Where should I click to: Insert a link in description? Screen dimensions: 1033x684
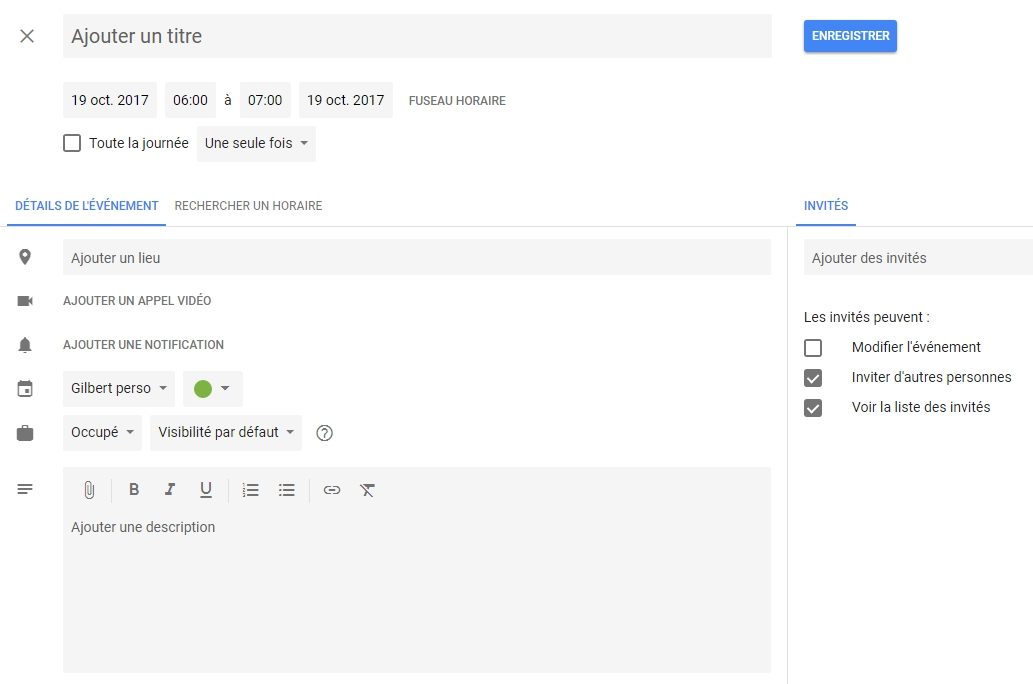pyautogui.click(x=332, y=490)
